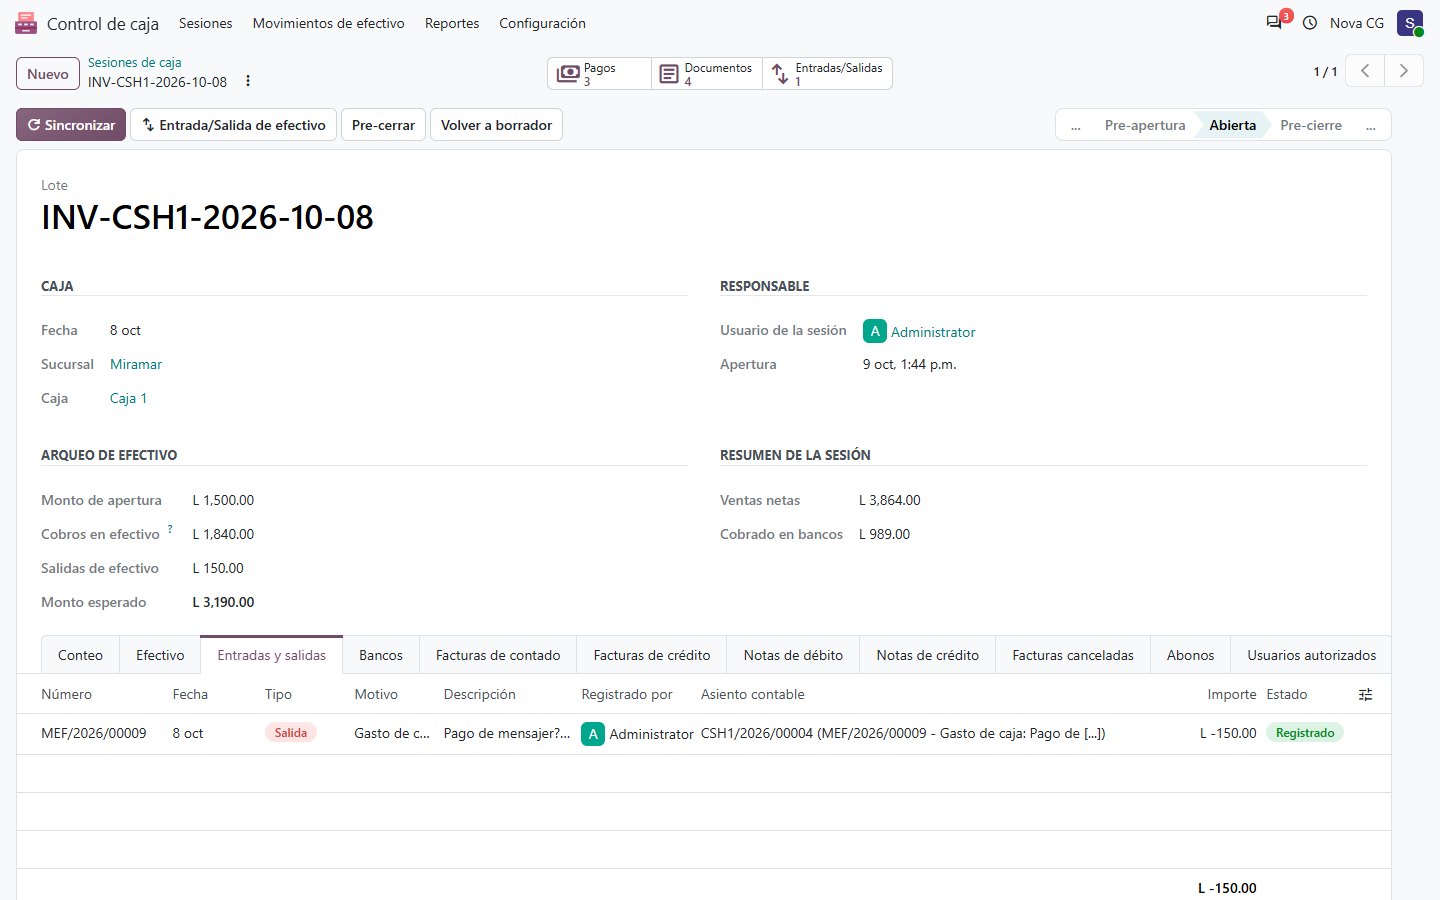This screenshot has width=1440, height=900.
Task: Click Entrada/Salida de efectivo button
Action: point(233,125)
